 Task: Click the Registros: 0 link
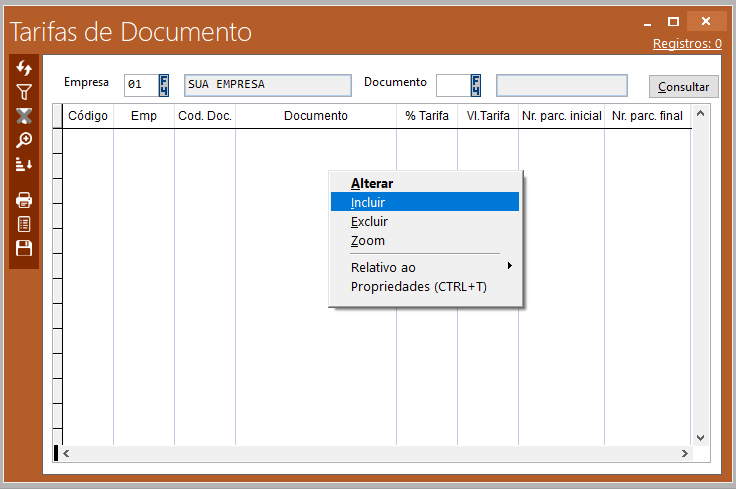coord(687,43)
